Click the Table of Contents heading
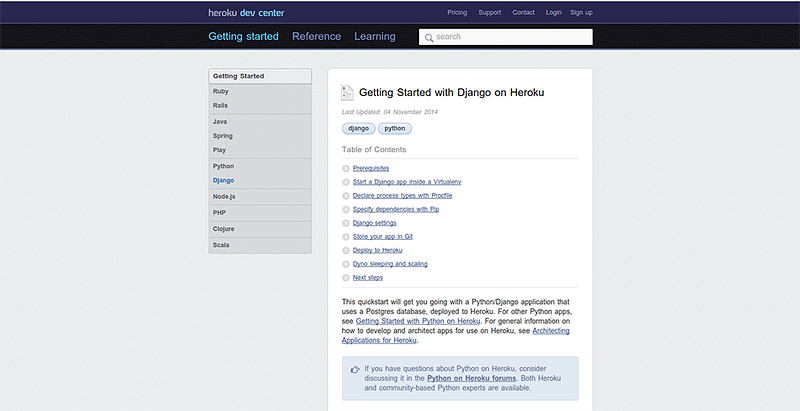The image size is (800, 411). click(374, 149)
